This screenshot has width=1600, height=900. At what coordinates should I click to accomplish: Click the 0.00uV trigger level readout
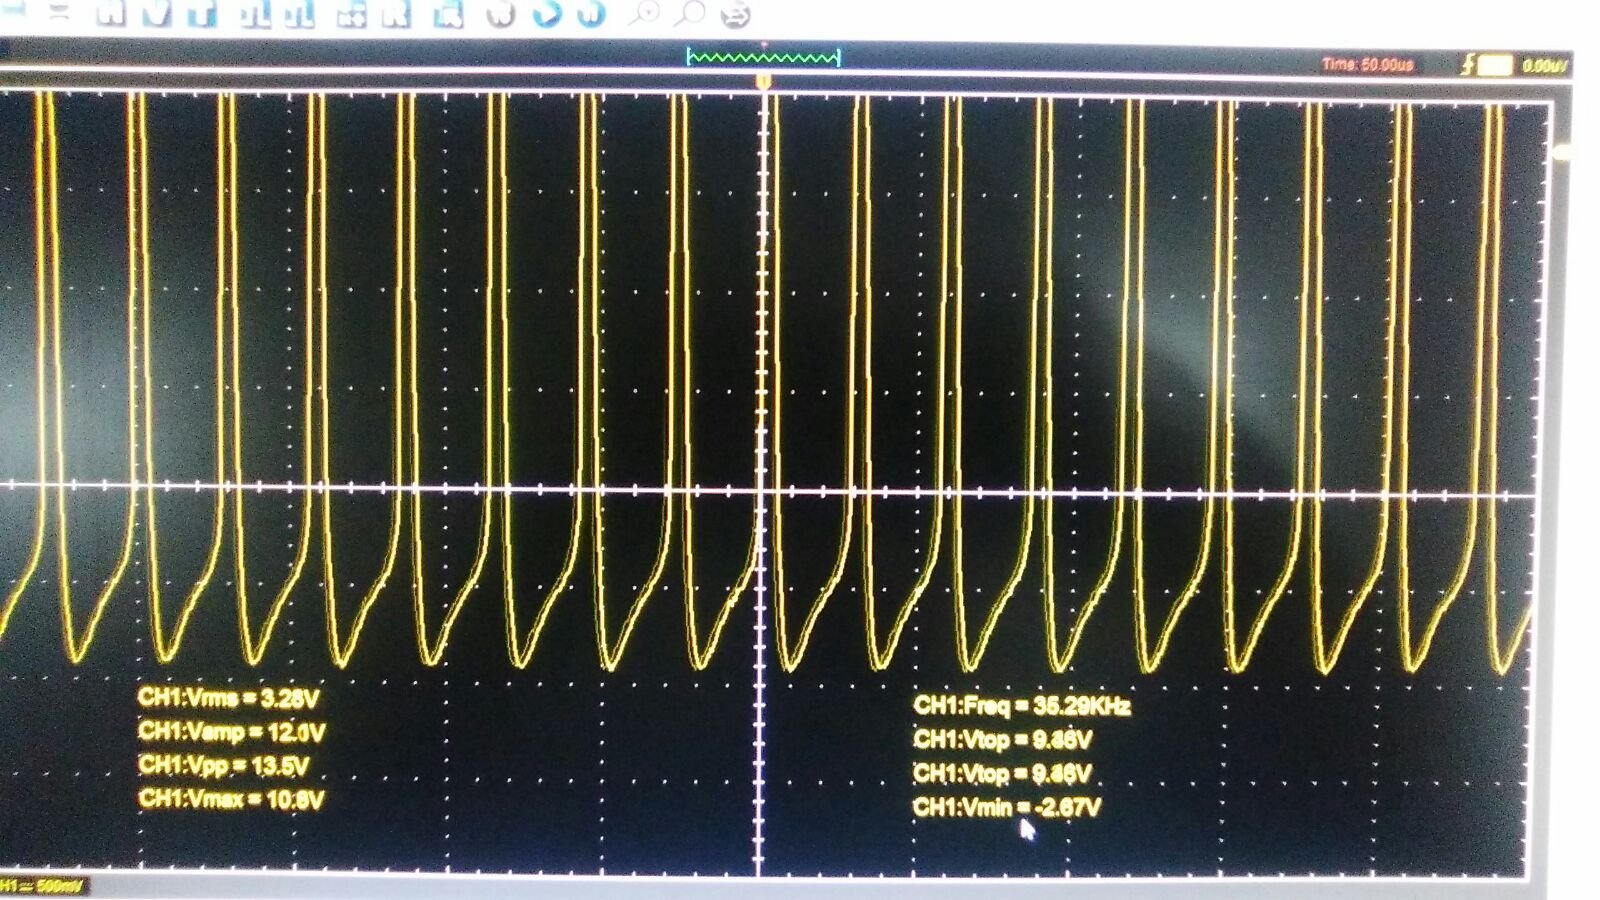pyautogui.click(x=1544, y=66)
